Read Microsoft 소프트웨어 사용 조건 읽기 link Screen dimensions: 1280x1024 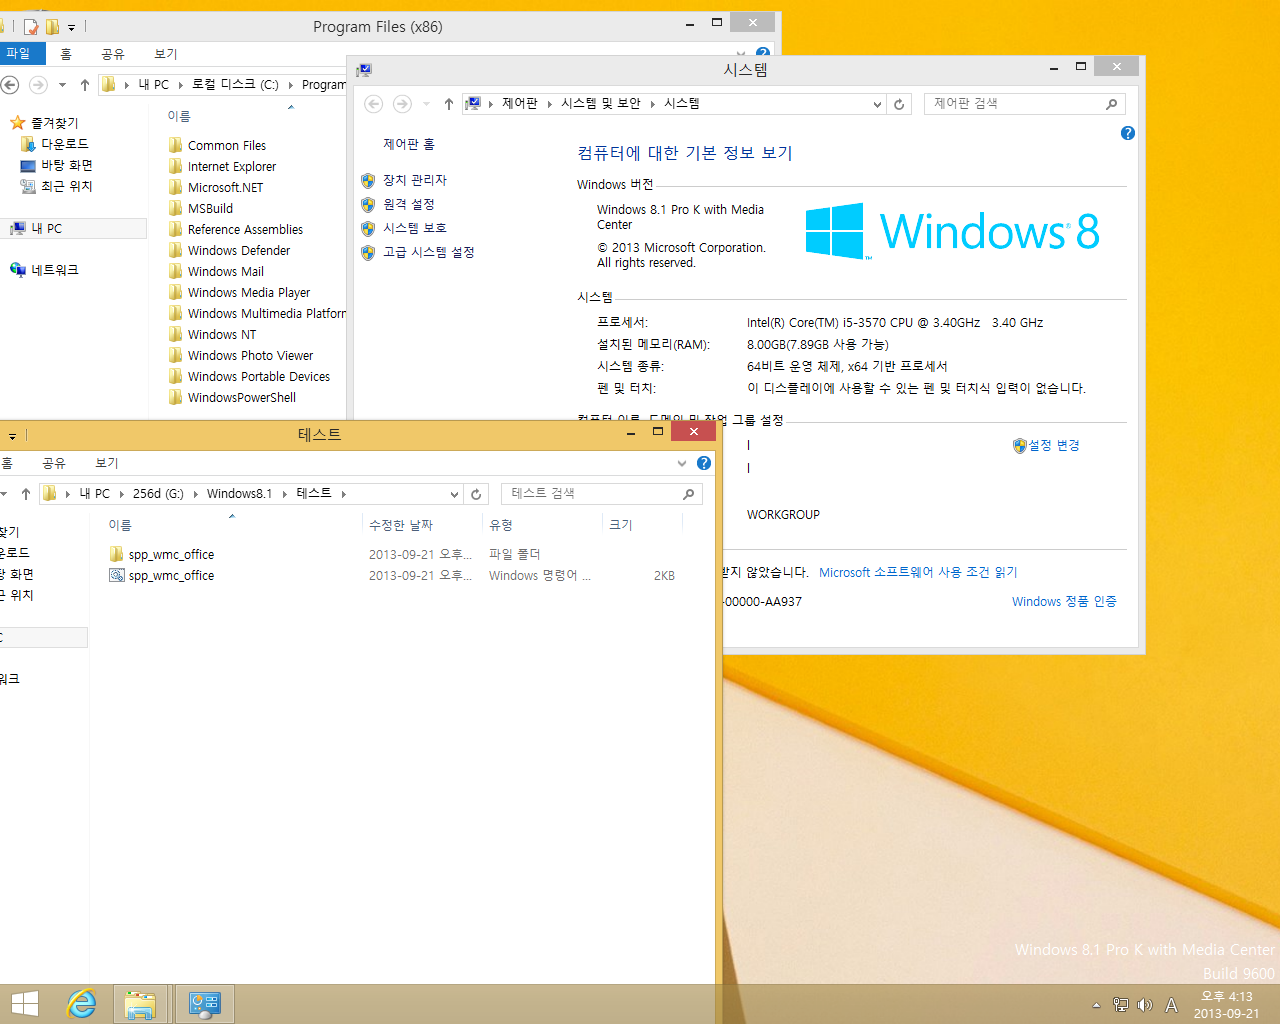coord(918,572)
